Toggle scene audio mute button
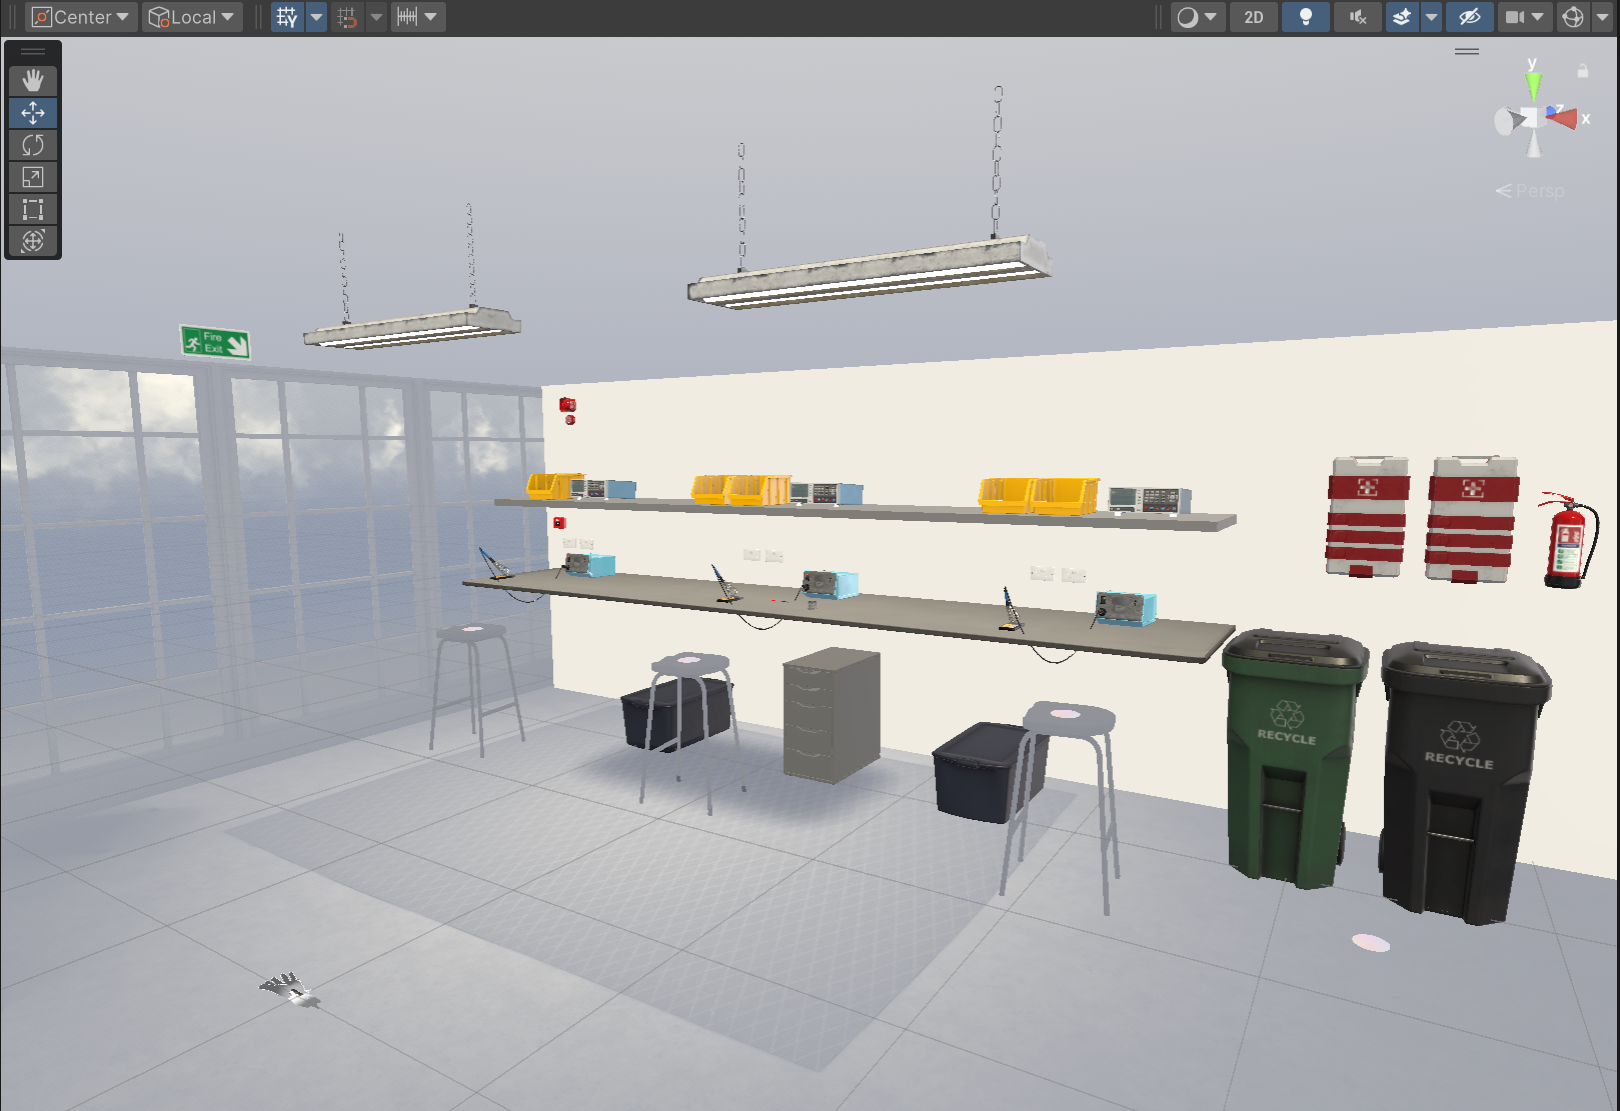The image size is (1620, 1111). [1357, 17]
